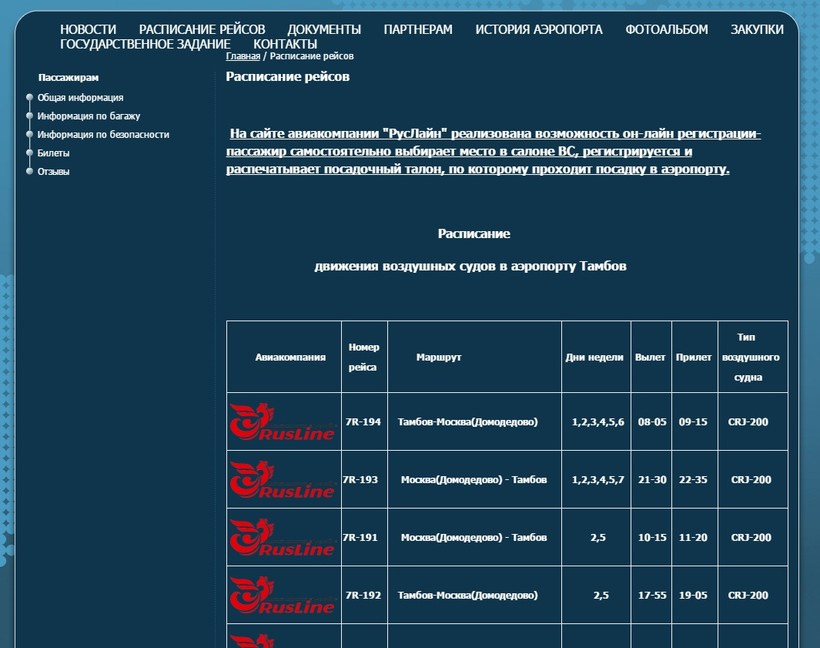The height and width of the screenshot is (648, 820).
Task: Click the Пассажирам sidebar heading
Action: pyautogui.click(x=69, y=77)
